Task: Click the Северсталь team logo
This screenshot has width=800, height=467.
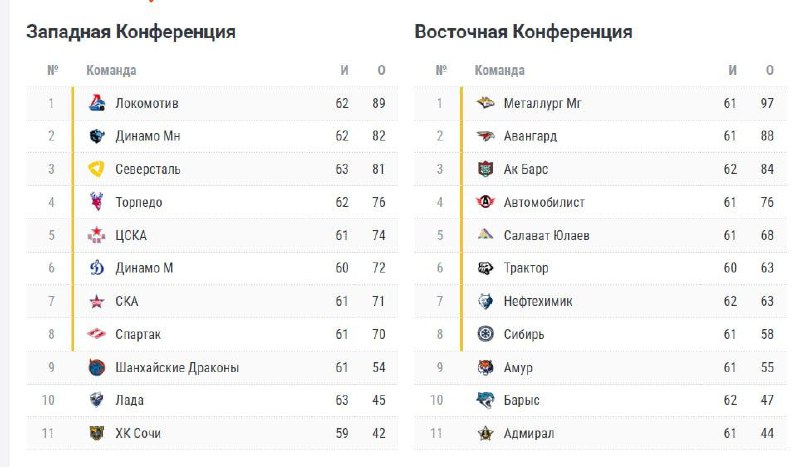Action: point(97,169)
